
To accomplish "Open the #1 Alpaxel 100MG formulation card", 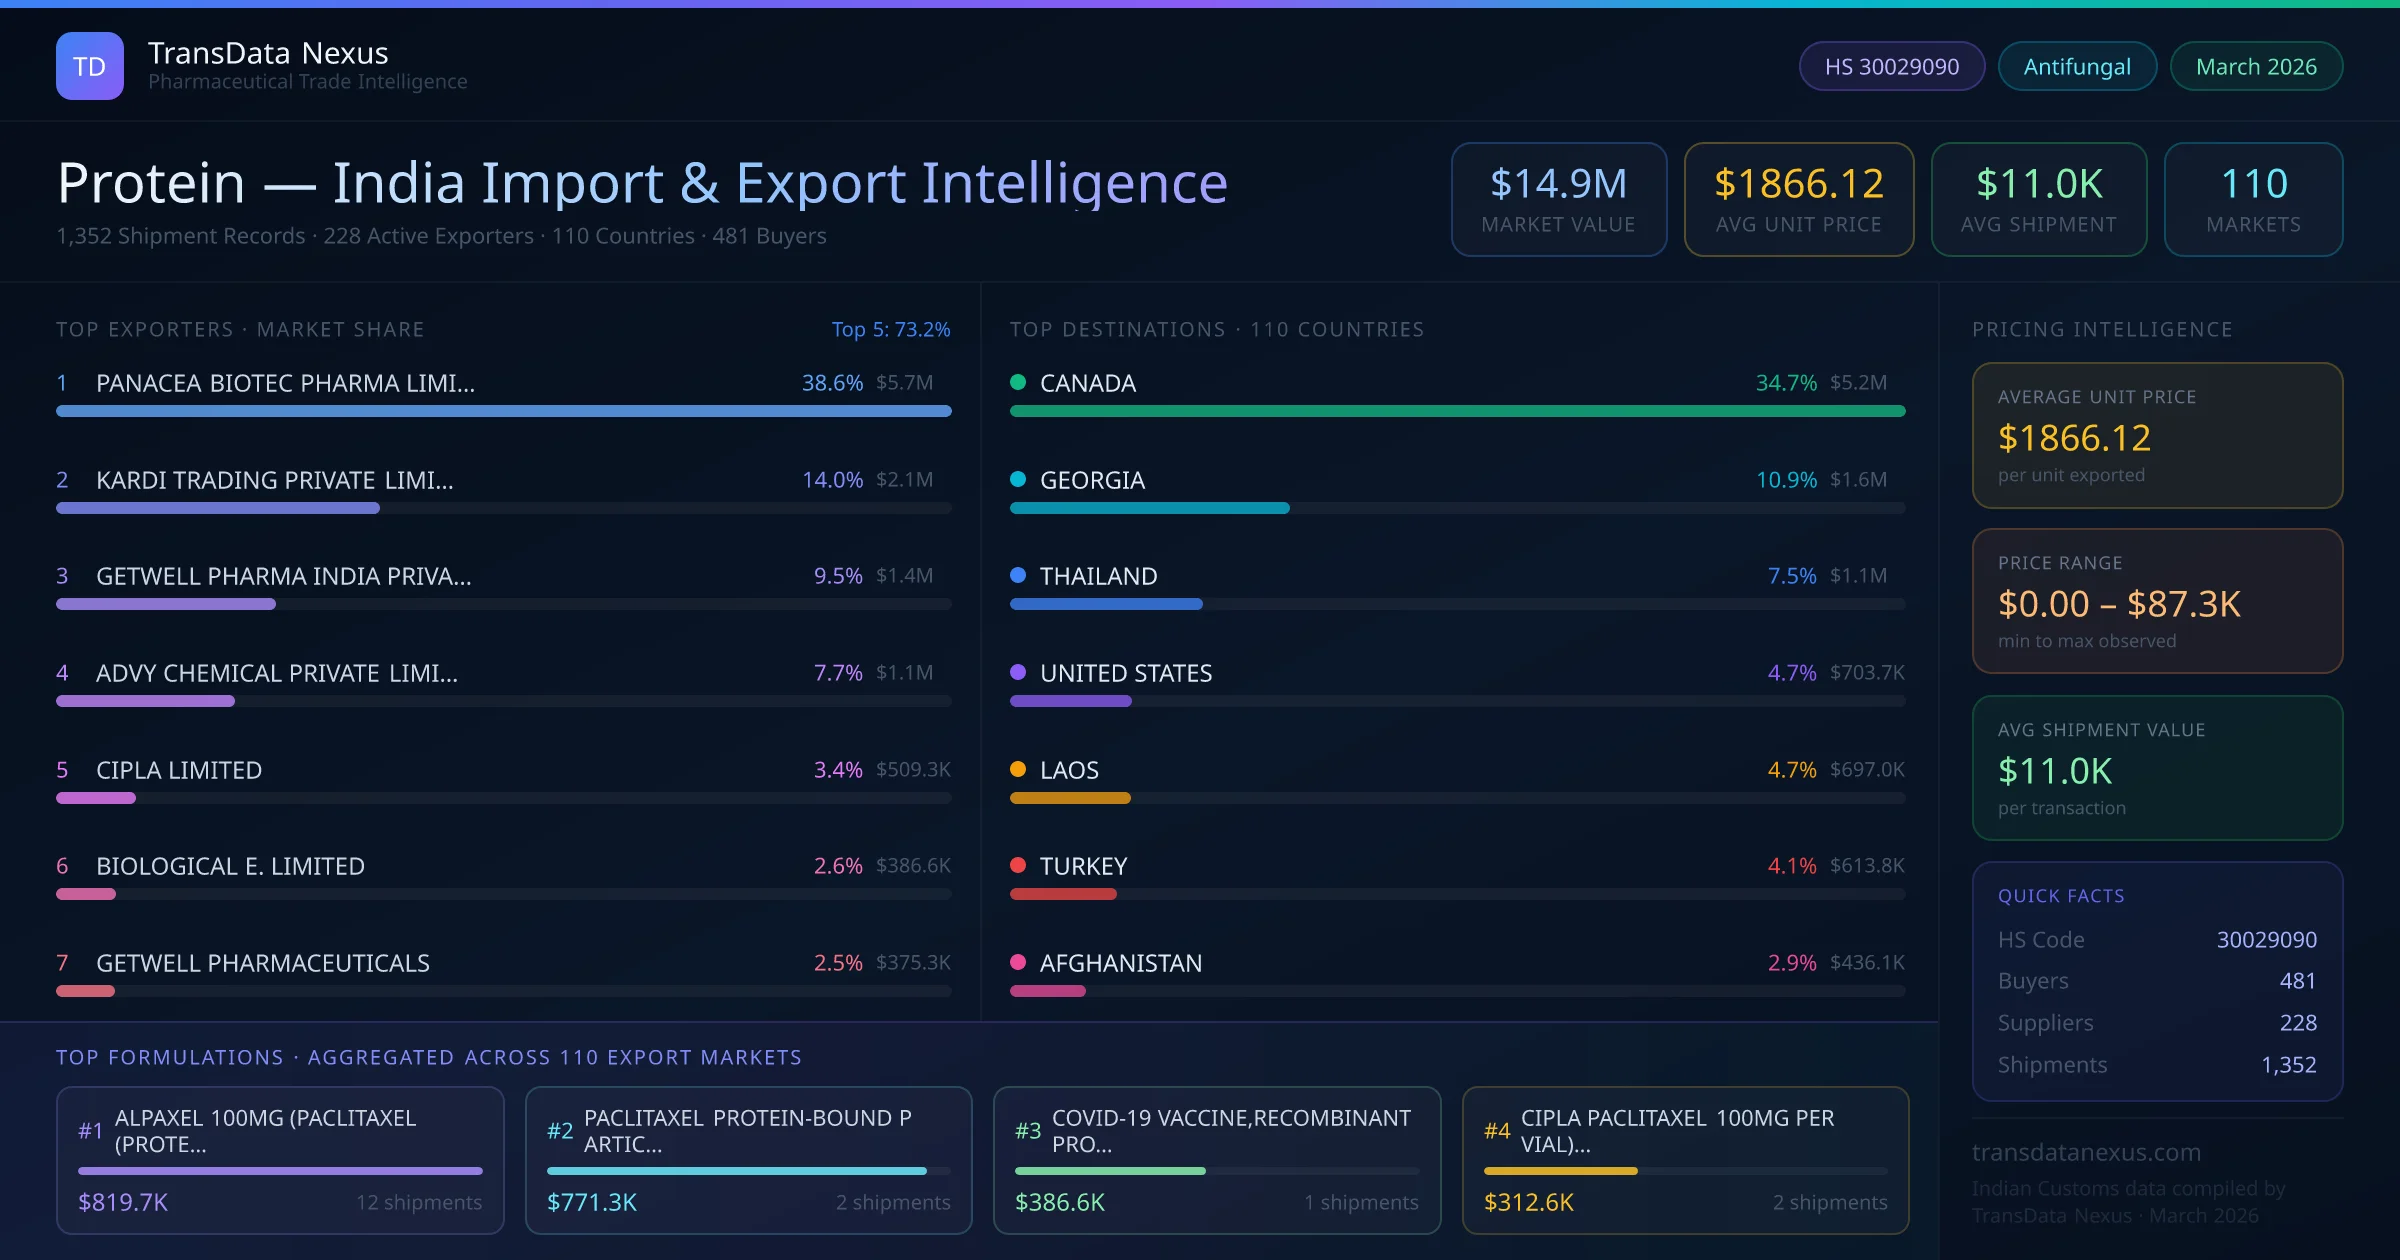I will [280, 1159].
